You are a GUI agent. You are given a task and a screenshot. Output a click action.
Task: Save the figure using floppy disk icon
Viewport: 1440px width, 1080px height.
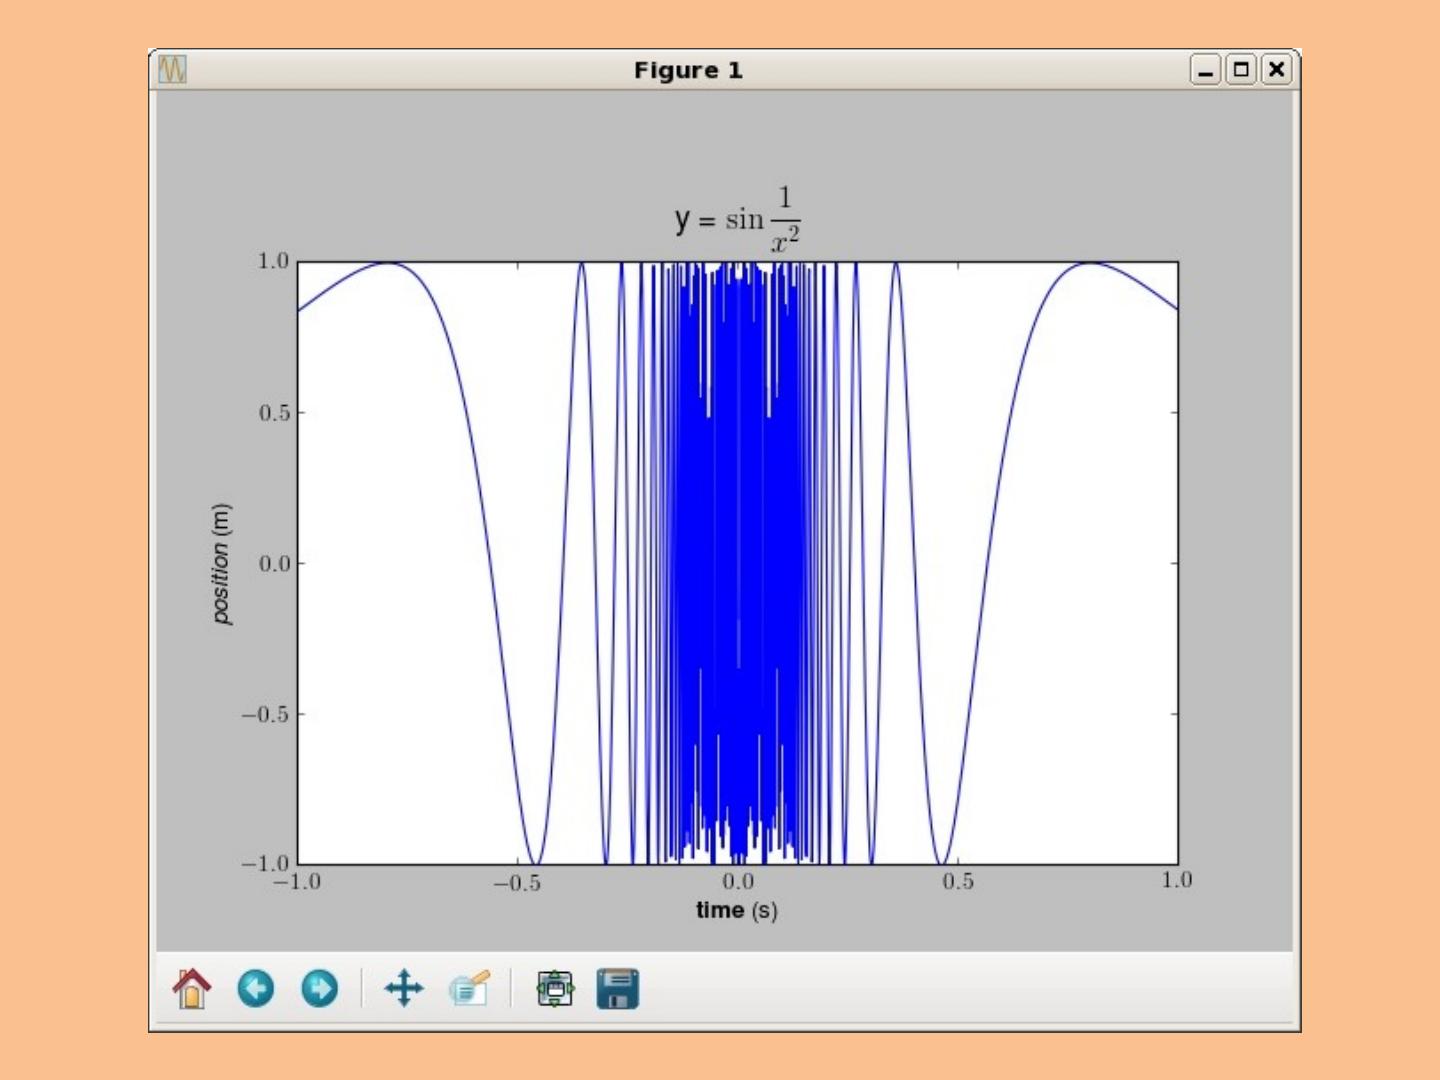tap(618, 989)
